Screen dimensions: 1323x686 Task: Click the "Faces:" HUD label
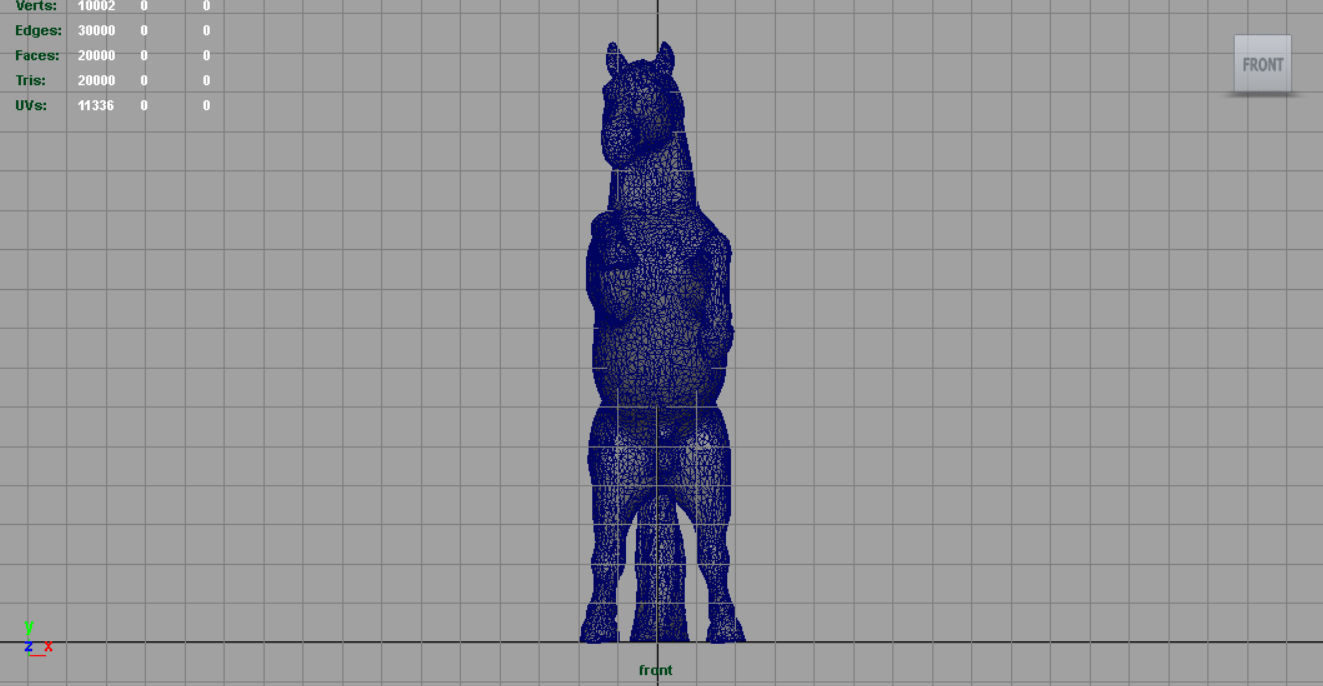(x=37, y=56)
